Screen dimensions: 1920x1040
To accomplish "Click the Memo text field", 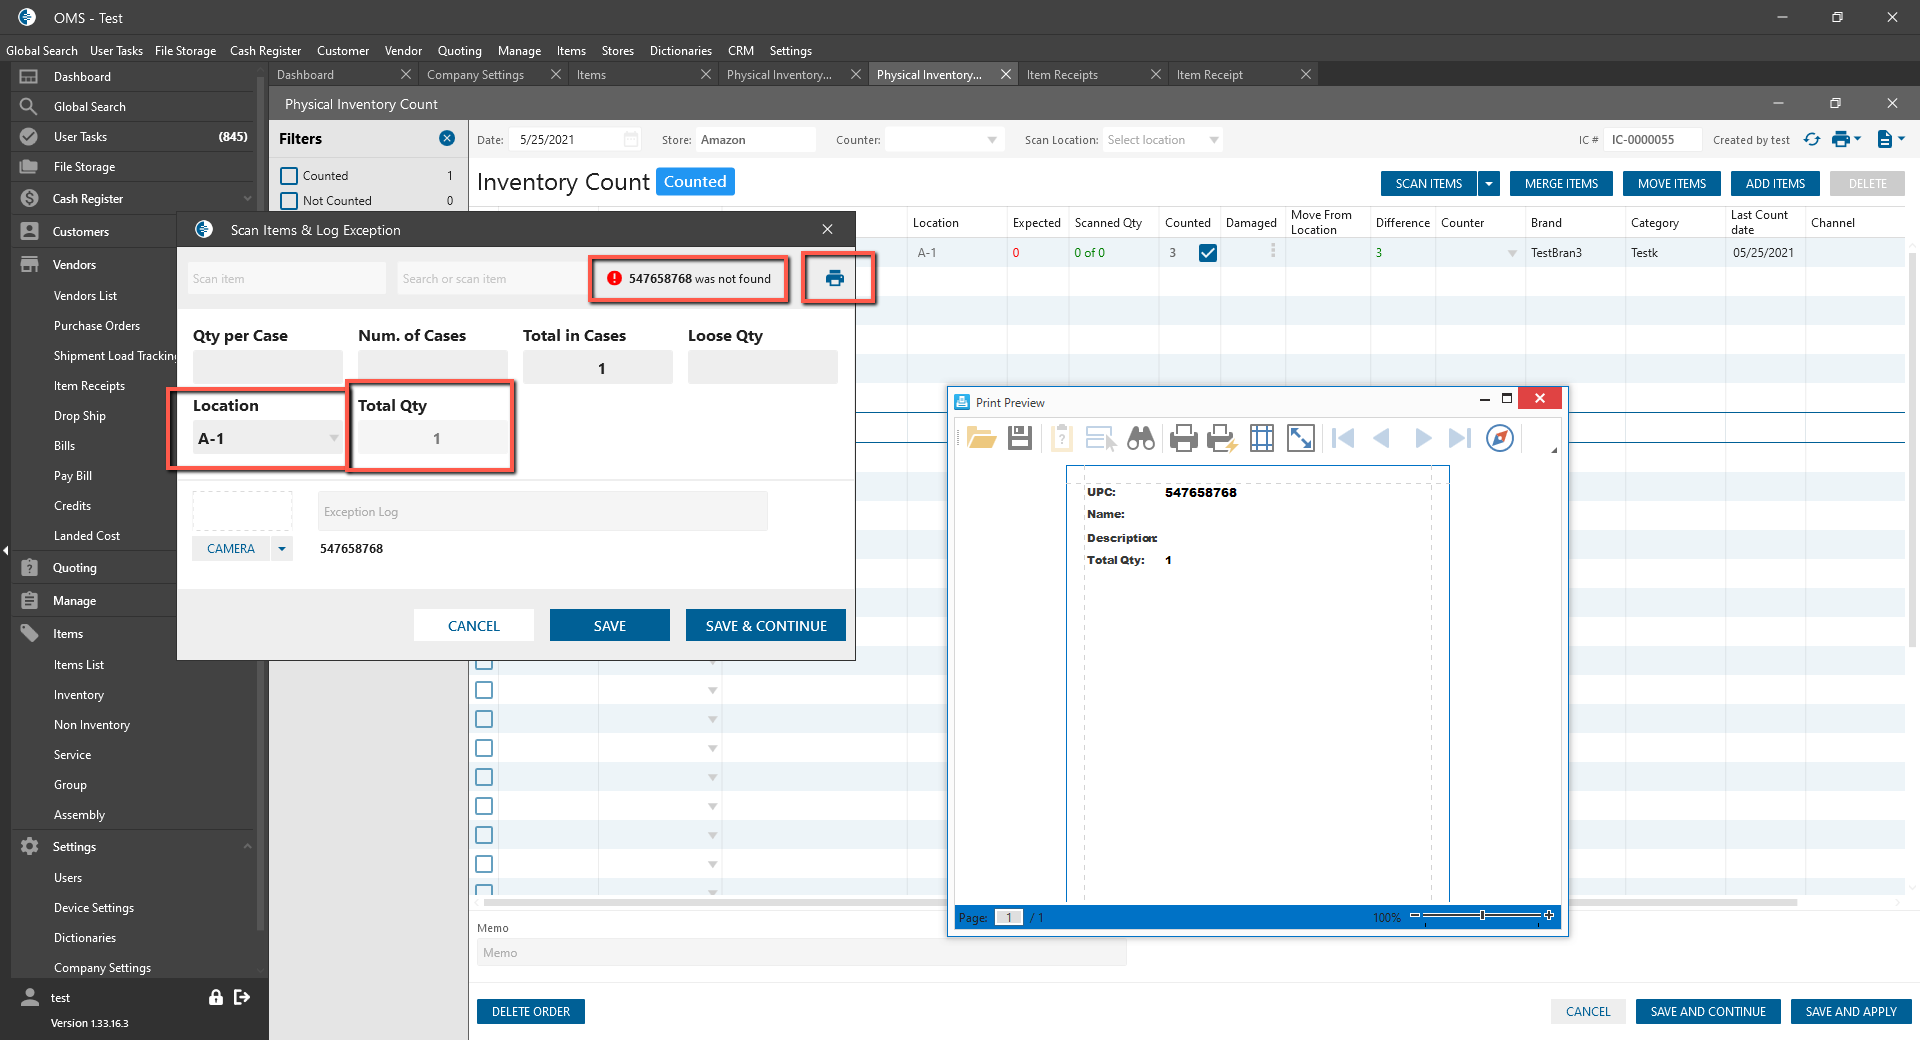I will (x=801, y=953).
